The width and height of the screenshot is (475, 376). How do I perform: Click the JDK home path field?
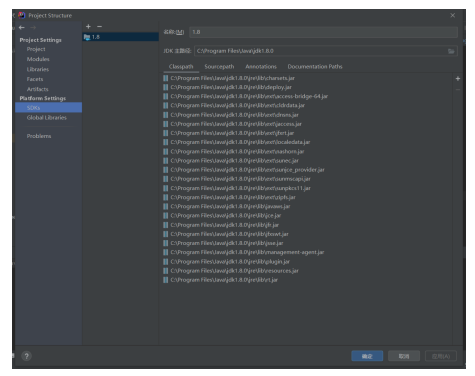pyautogui.click(x=320, y=51)
